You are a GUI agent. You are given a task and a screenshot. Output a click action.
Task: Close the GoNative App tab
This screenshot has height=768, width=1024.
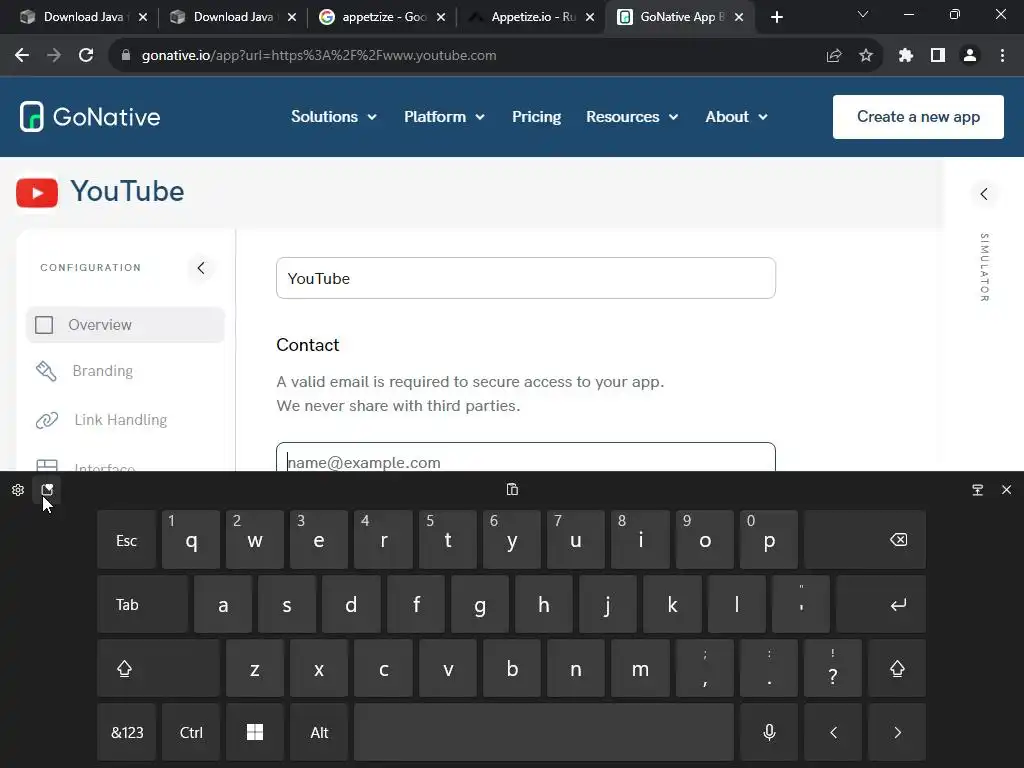tap(739, 17)
